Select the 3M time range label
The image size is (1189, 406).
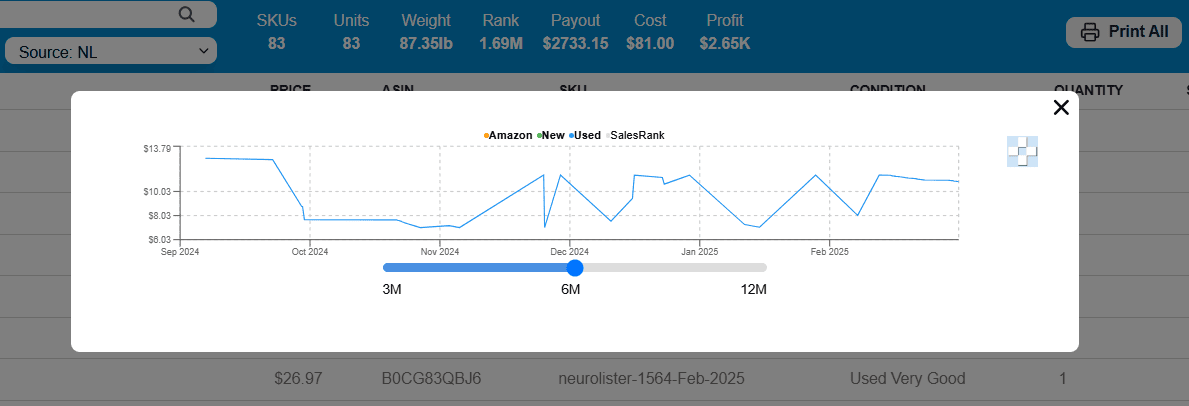click(x=392, y=290)
